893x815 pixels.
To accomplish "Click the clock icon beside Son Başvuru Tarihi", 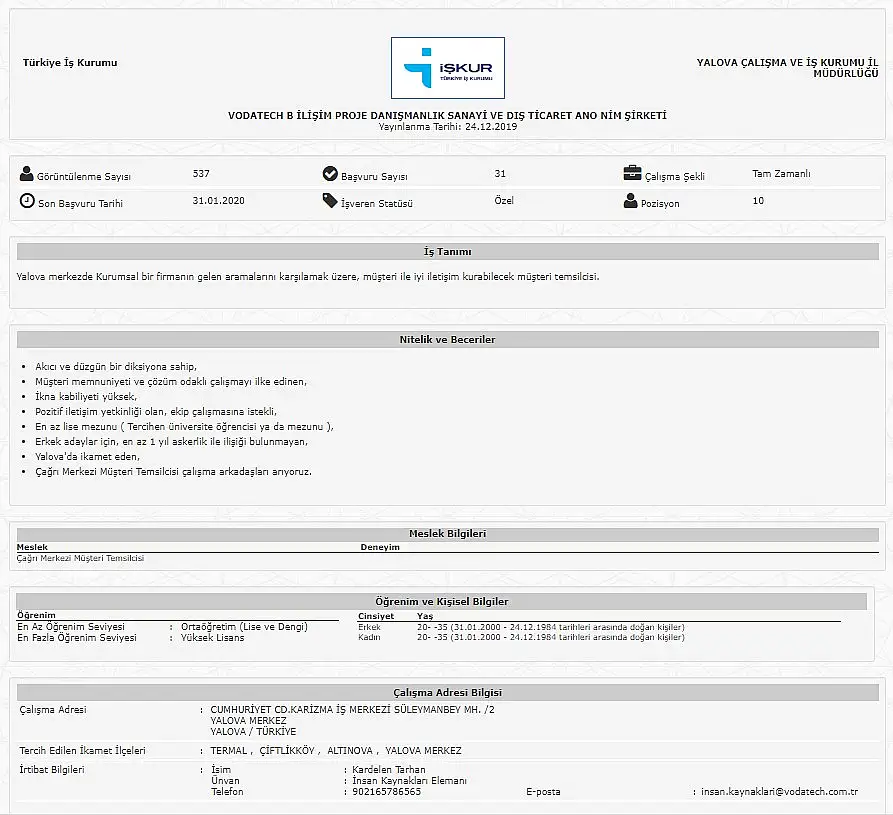I will coord(27,200).
